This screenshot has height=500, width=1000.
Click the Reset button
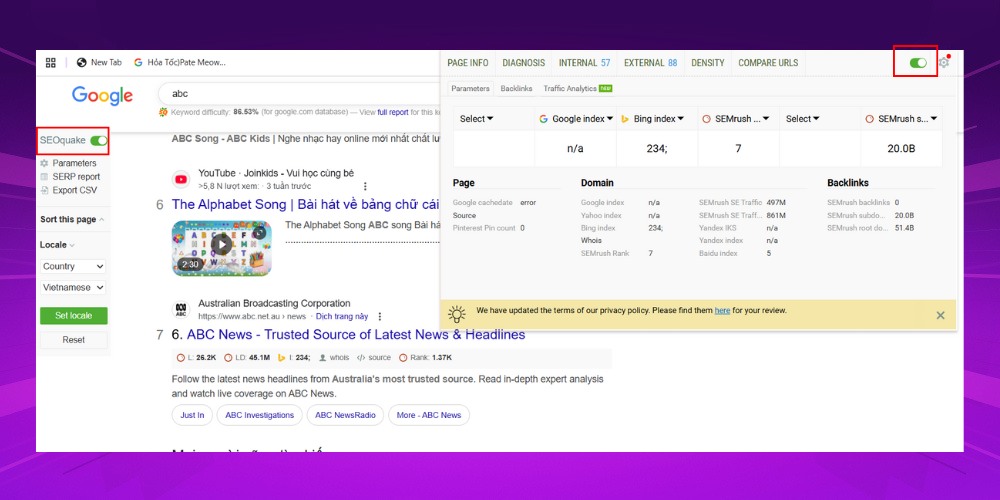[x=73, y=340]
